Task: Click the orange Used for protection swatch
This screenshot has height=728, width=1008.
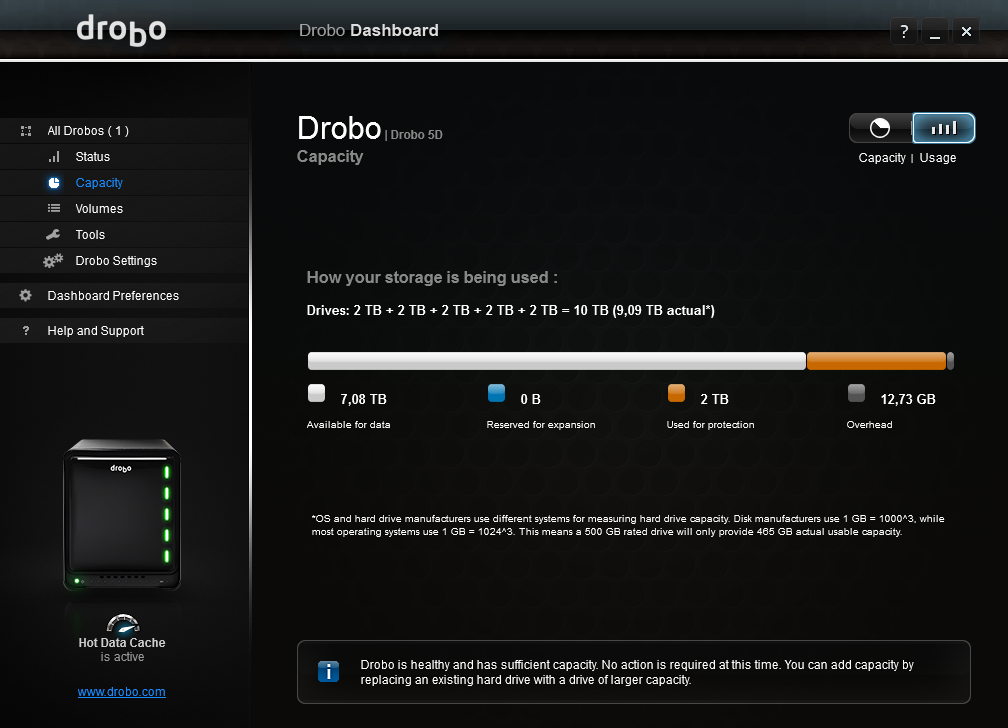Action: (676, 393)
